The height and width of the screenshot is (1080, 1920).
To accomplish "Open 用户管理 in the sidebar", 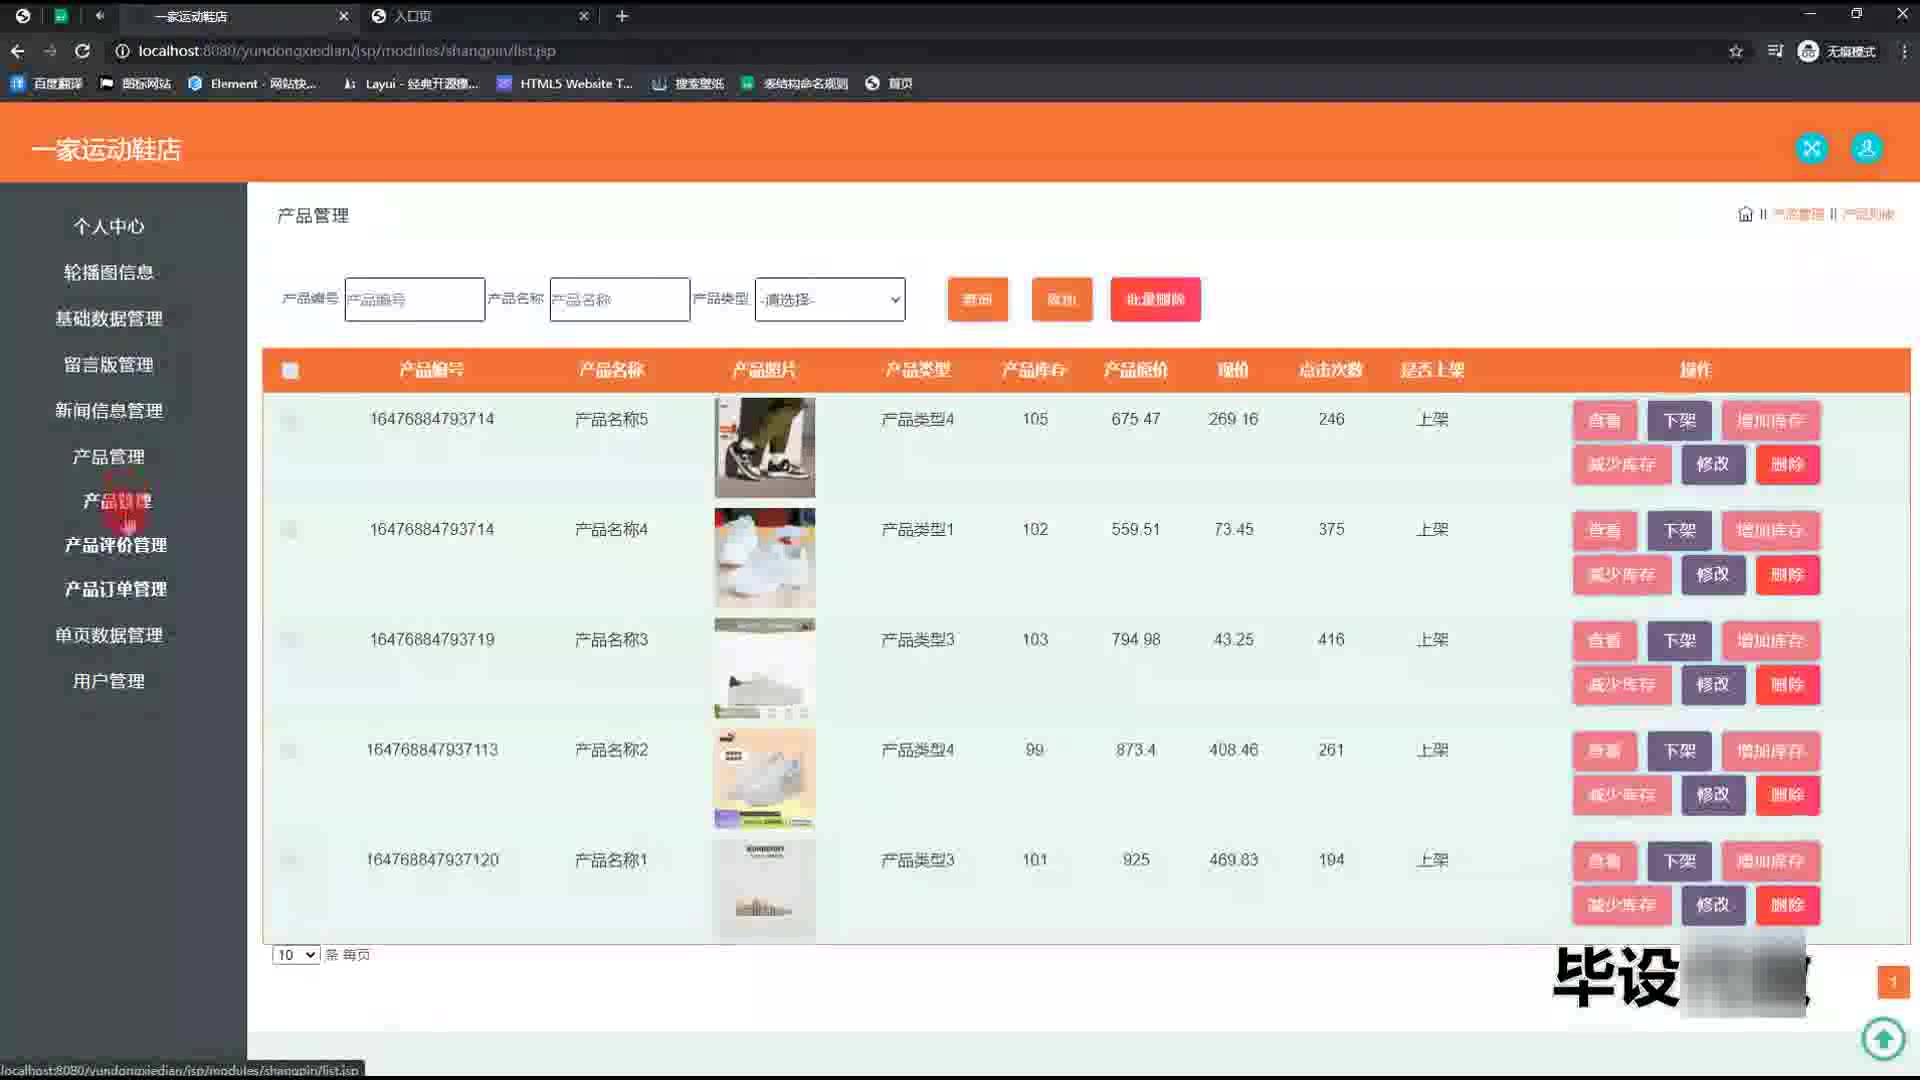I will (x=109, y=681).
